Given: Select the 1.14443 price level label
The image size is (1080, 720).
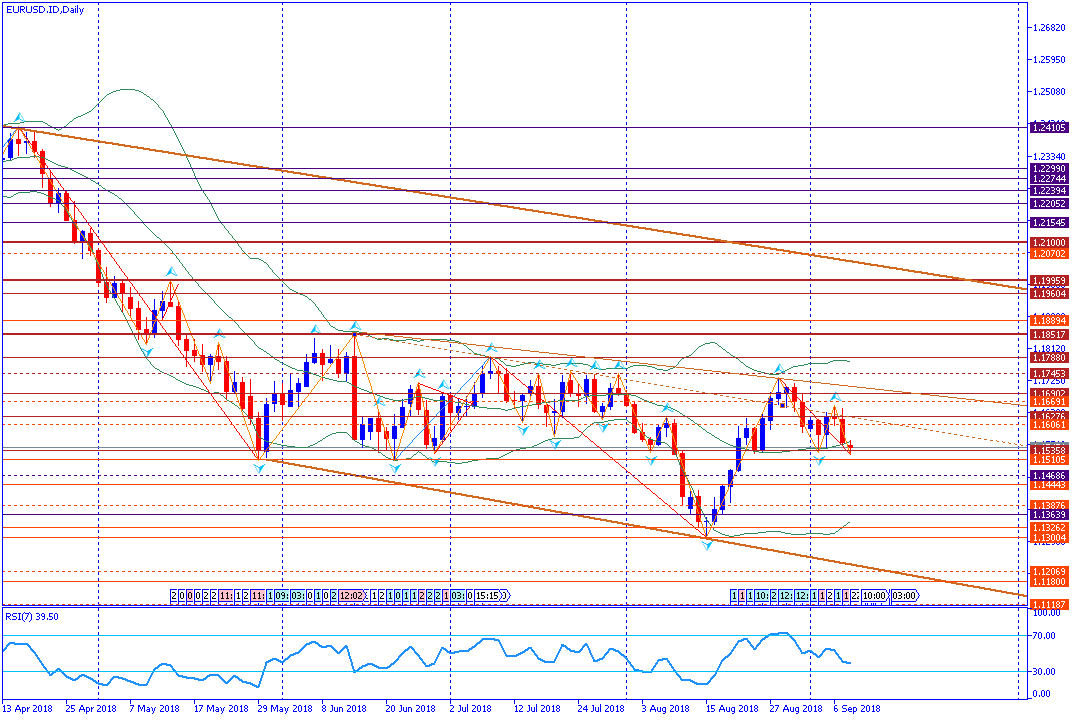Looking at the screenshot, I should click(1049, 485).
